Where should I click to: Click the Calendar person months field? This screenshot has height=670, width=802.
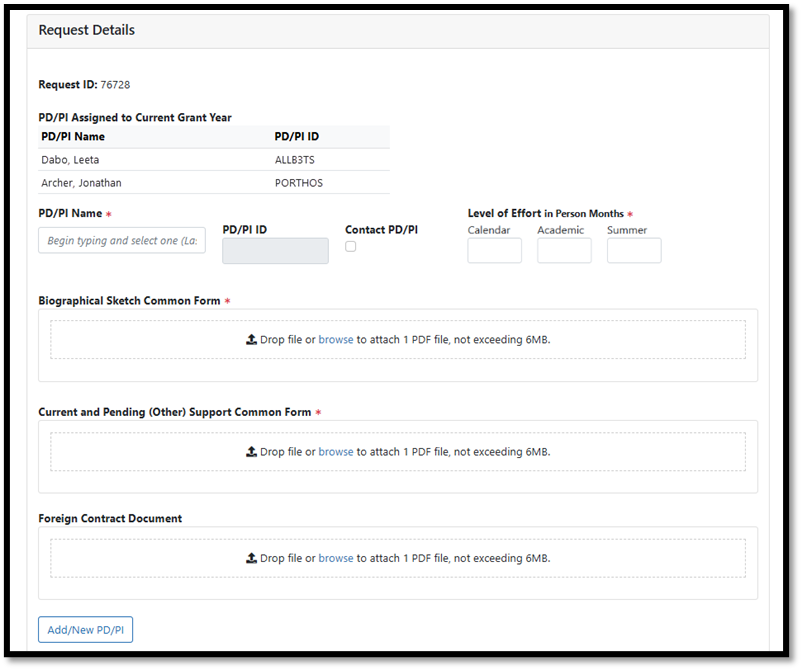pos(494,251)
